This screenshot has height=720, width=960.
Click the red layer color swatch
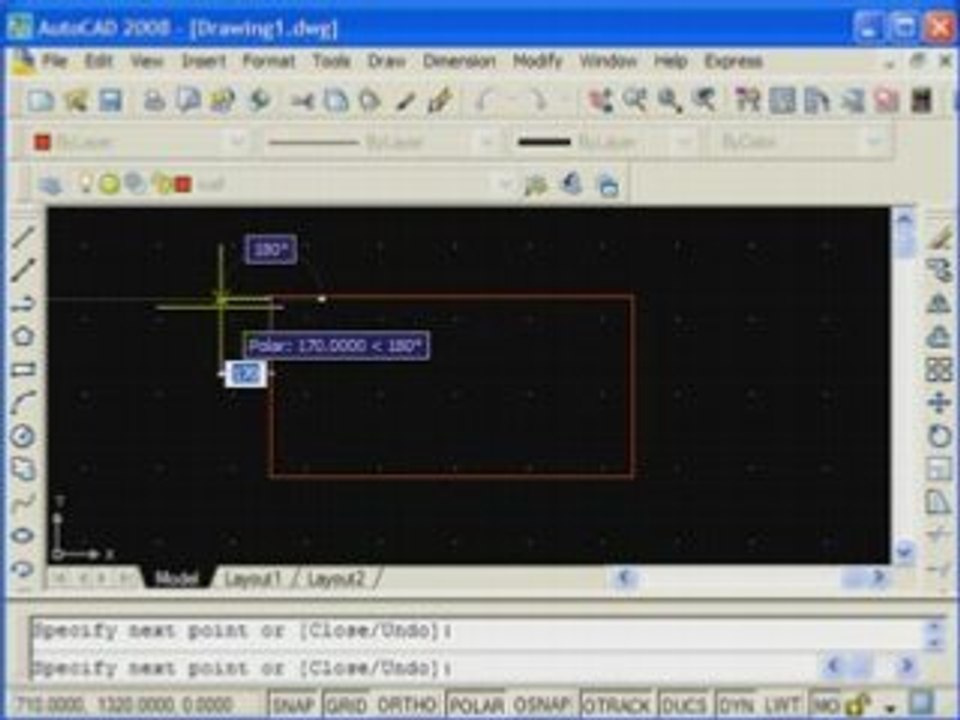[183, 184]
